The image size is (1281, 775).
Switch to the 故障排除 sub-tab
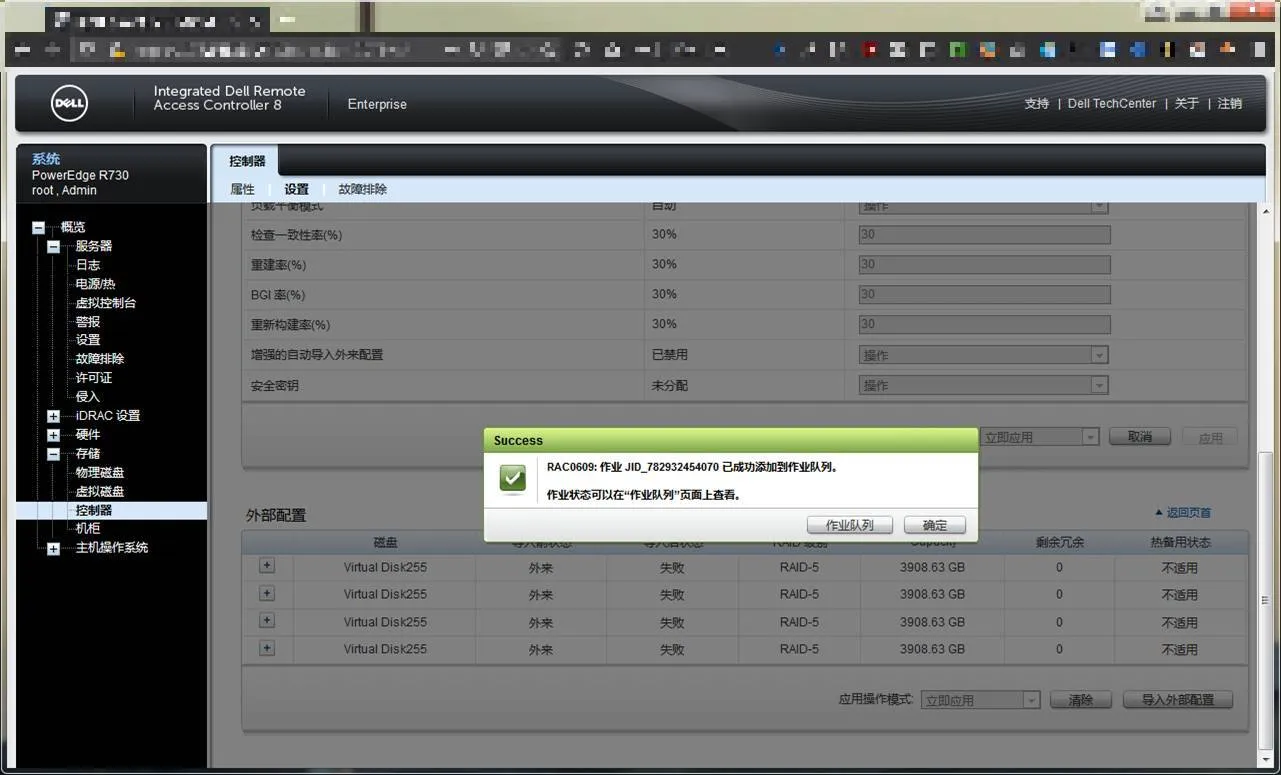(363, 189)
